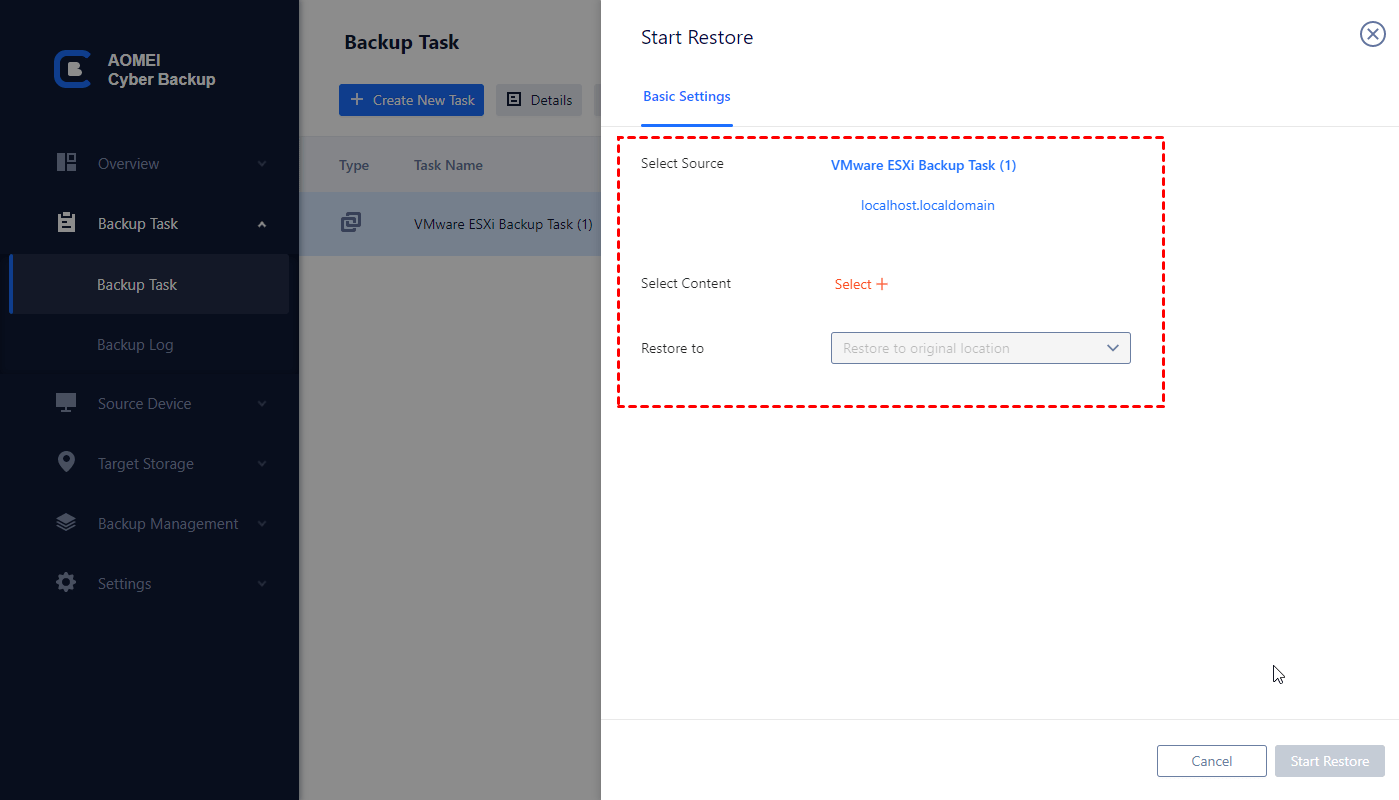Click the Backup Task clipboard icon
The height and width of the screenshot is (800, 1399).
pyautogui.click(x=66, y=223)
